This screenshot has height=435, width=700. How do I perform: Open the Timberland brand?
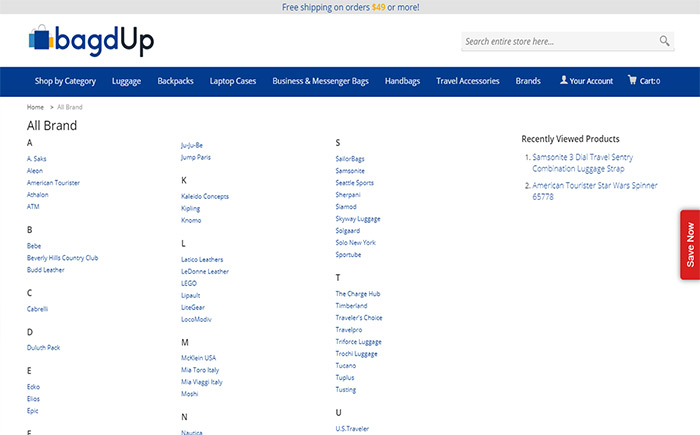pyautogui.click(x=351, y=306)
